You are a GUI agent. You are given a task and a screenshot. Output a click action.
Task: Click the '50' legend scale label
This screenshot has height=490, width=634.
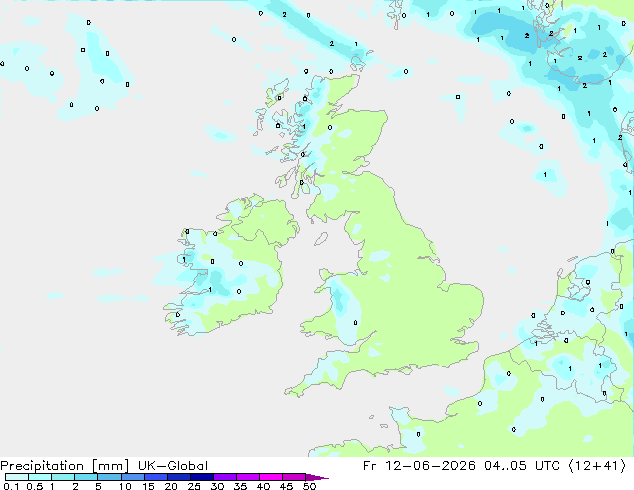309,486
